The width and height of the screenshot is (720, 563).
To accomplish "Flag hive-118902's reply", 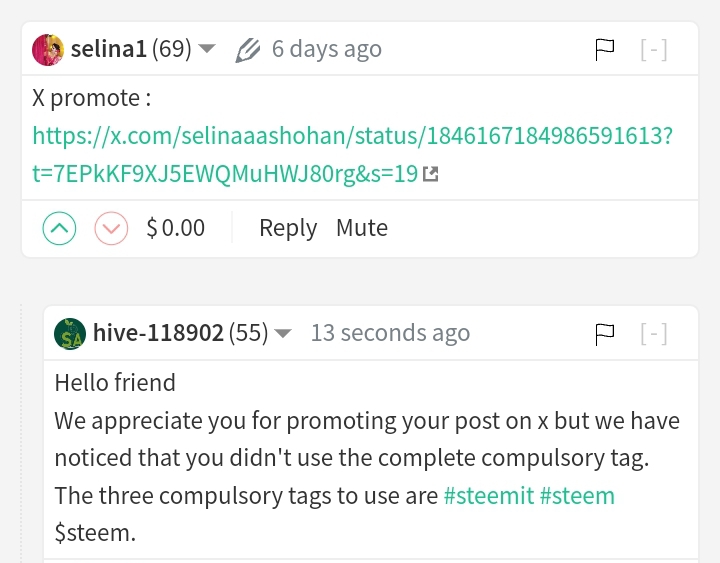I will pos(604,334).
